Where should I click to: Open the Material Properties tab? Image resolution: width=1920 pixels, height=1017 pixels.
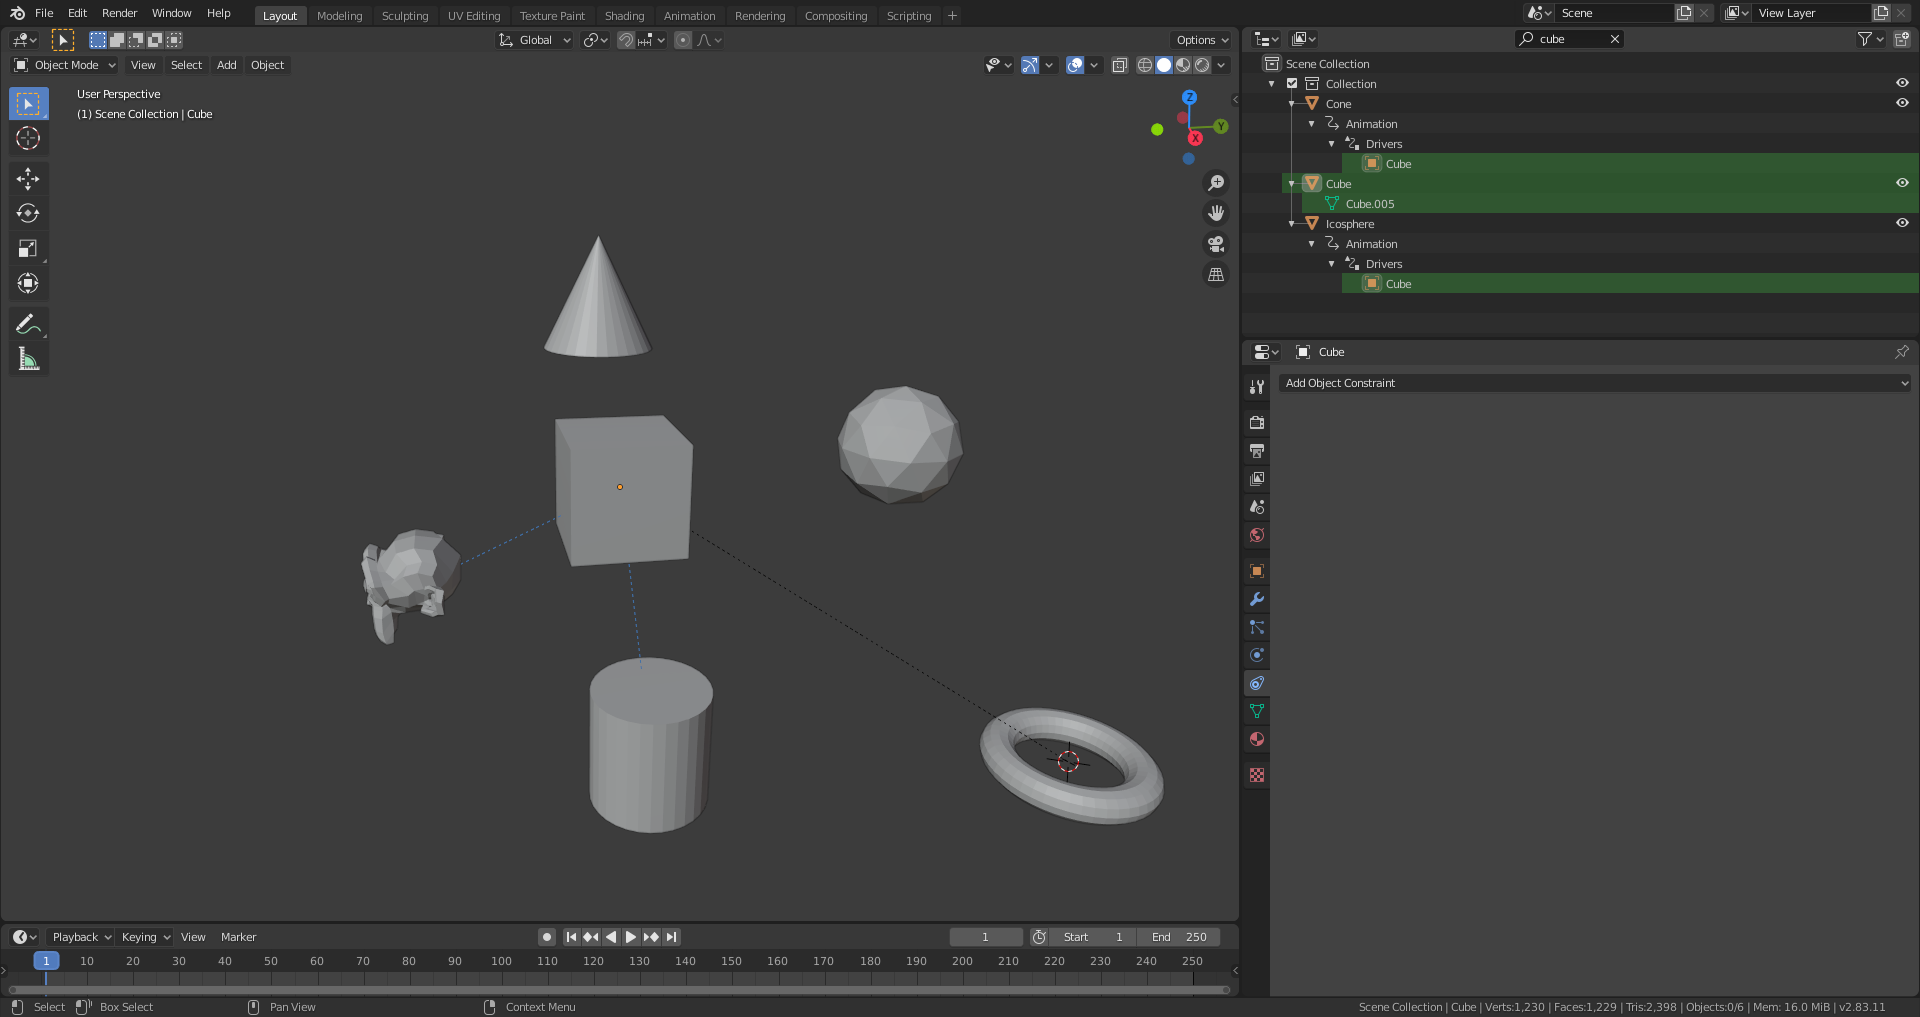(1255, 739)
